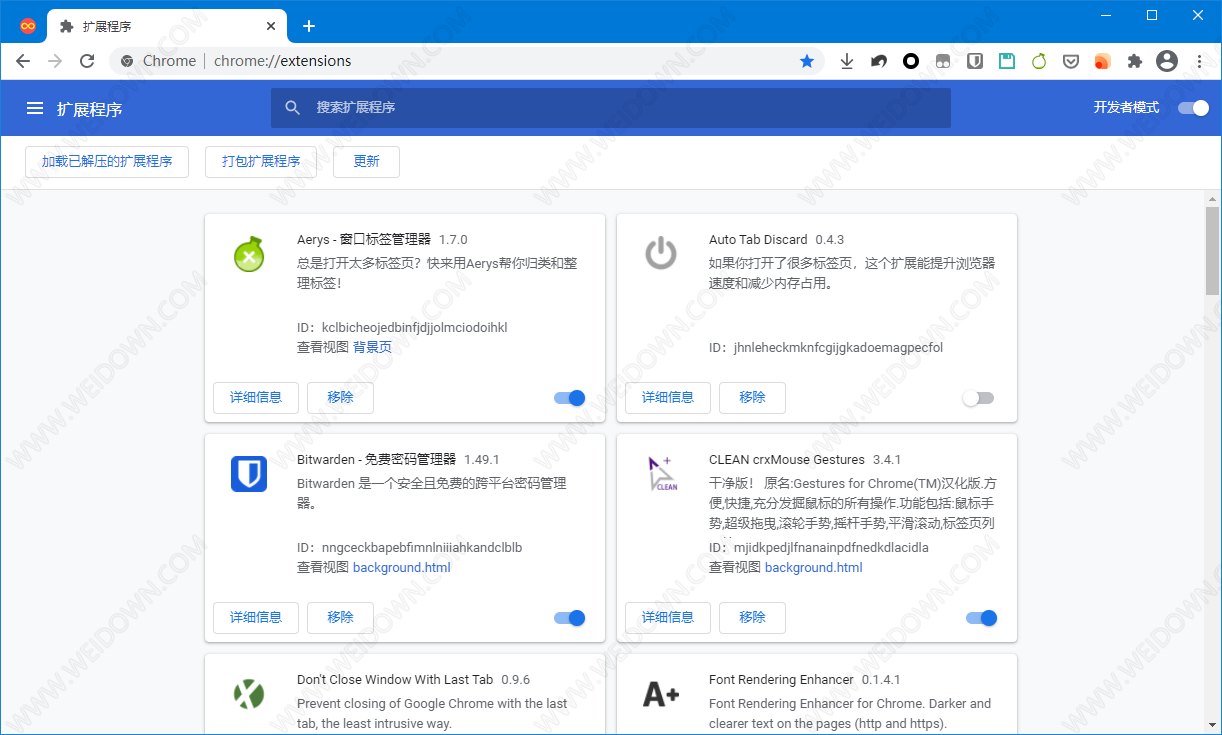
Task: Click the vertical page scrollbar
Action: 1212,400
